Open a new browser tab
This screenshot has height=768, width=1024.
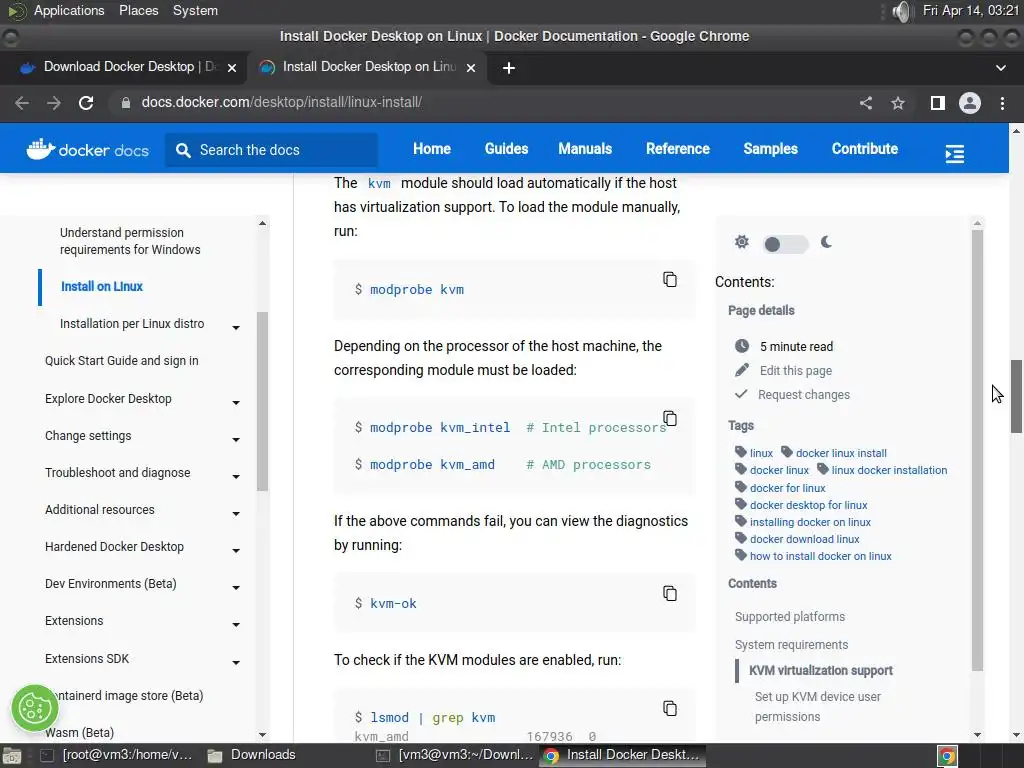coord(509,68)
